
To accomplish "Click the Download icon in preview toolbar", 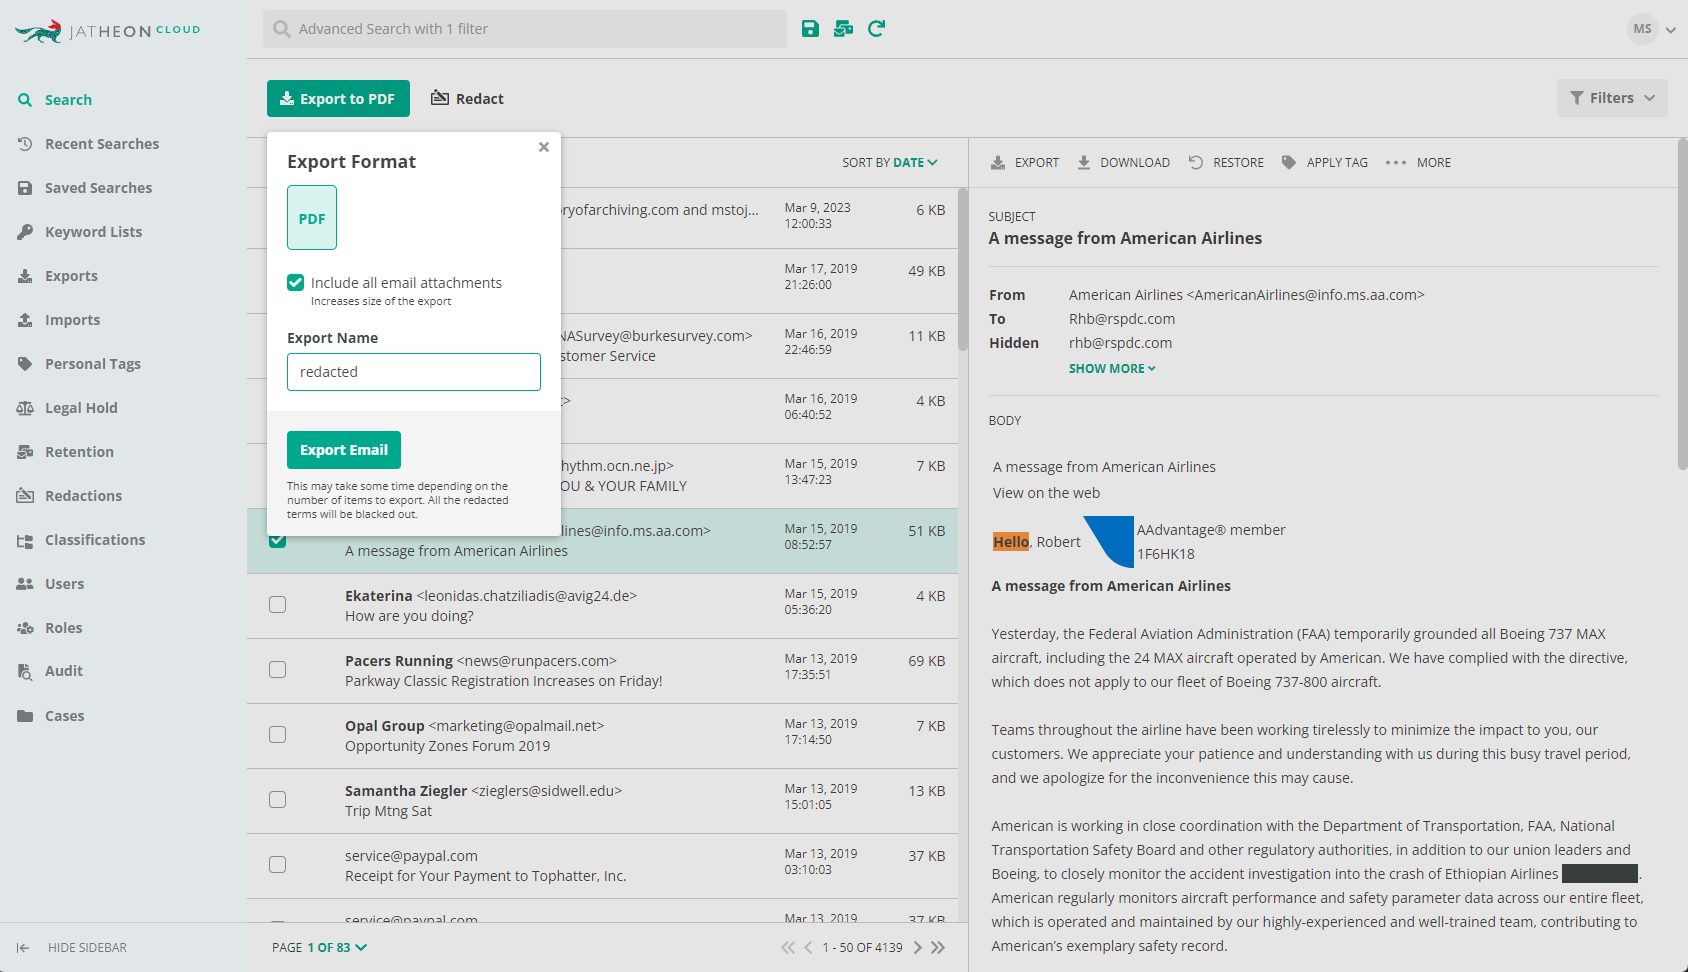I will [1084, 162].
